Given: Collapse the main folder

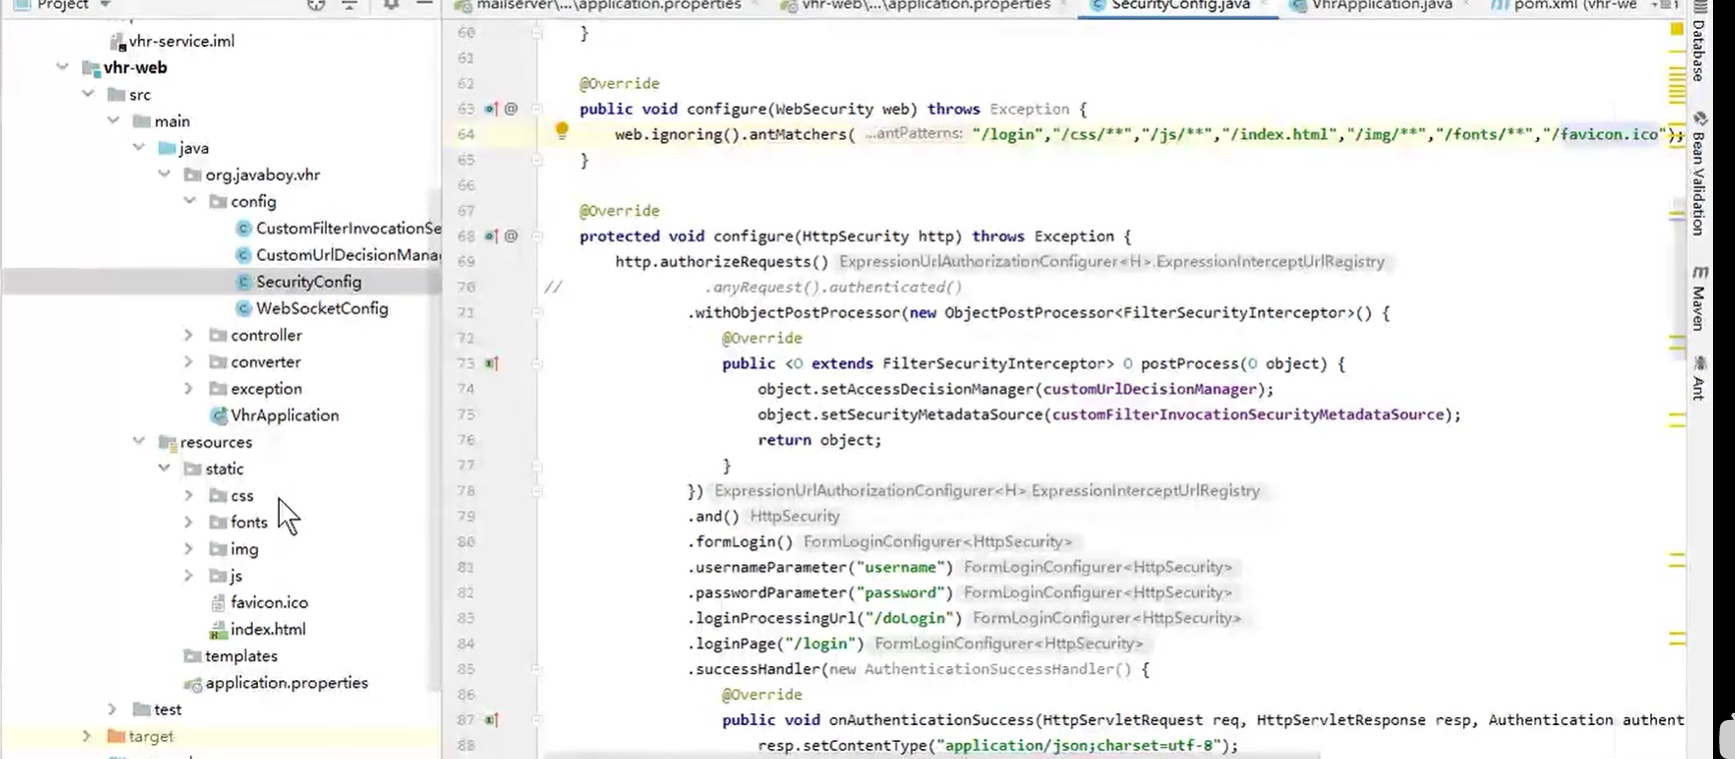Looking at the screenshot, I should (x=113, y=121).
